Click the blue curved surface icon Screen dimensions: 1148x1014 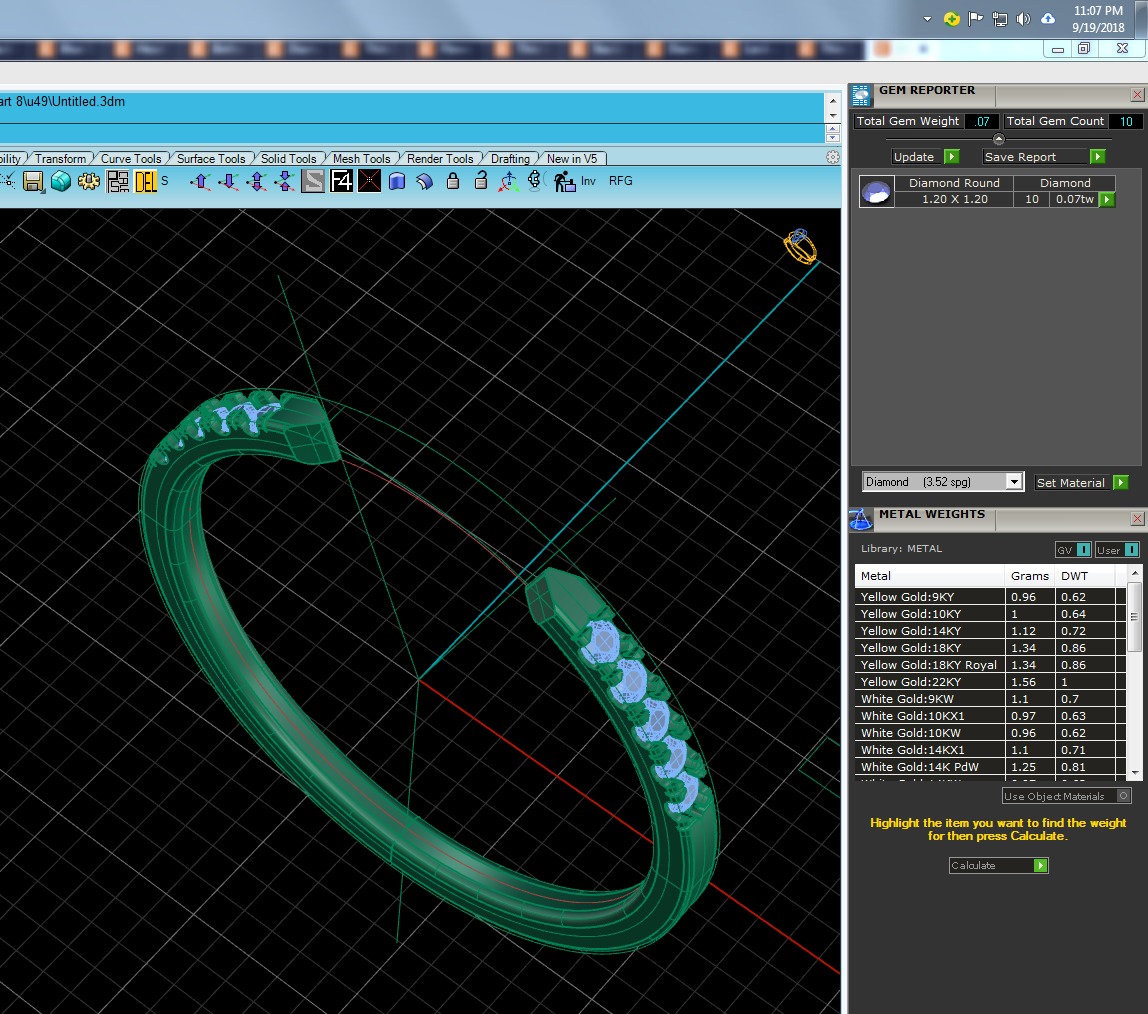[x=425, y=181]
